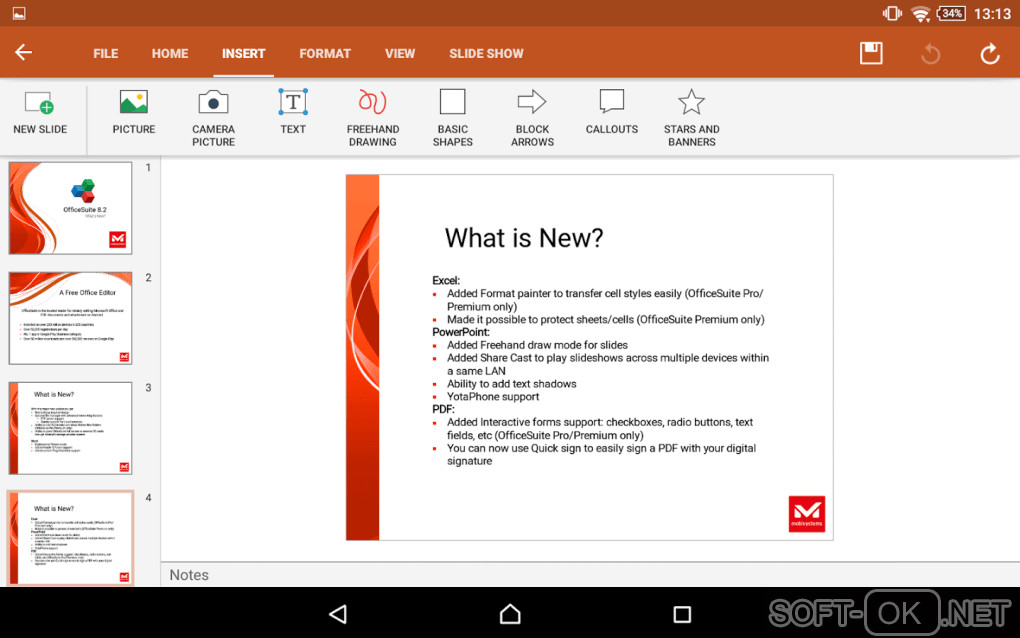The width and height of the screenshot is (1020, 638).
Task: Open the SLIDE SHOW tab
Action: click(486, 54)
